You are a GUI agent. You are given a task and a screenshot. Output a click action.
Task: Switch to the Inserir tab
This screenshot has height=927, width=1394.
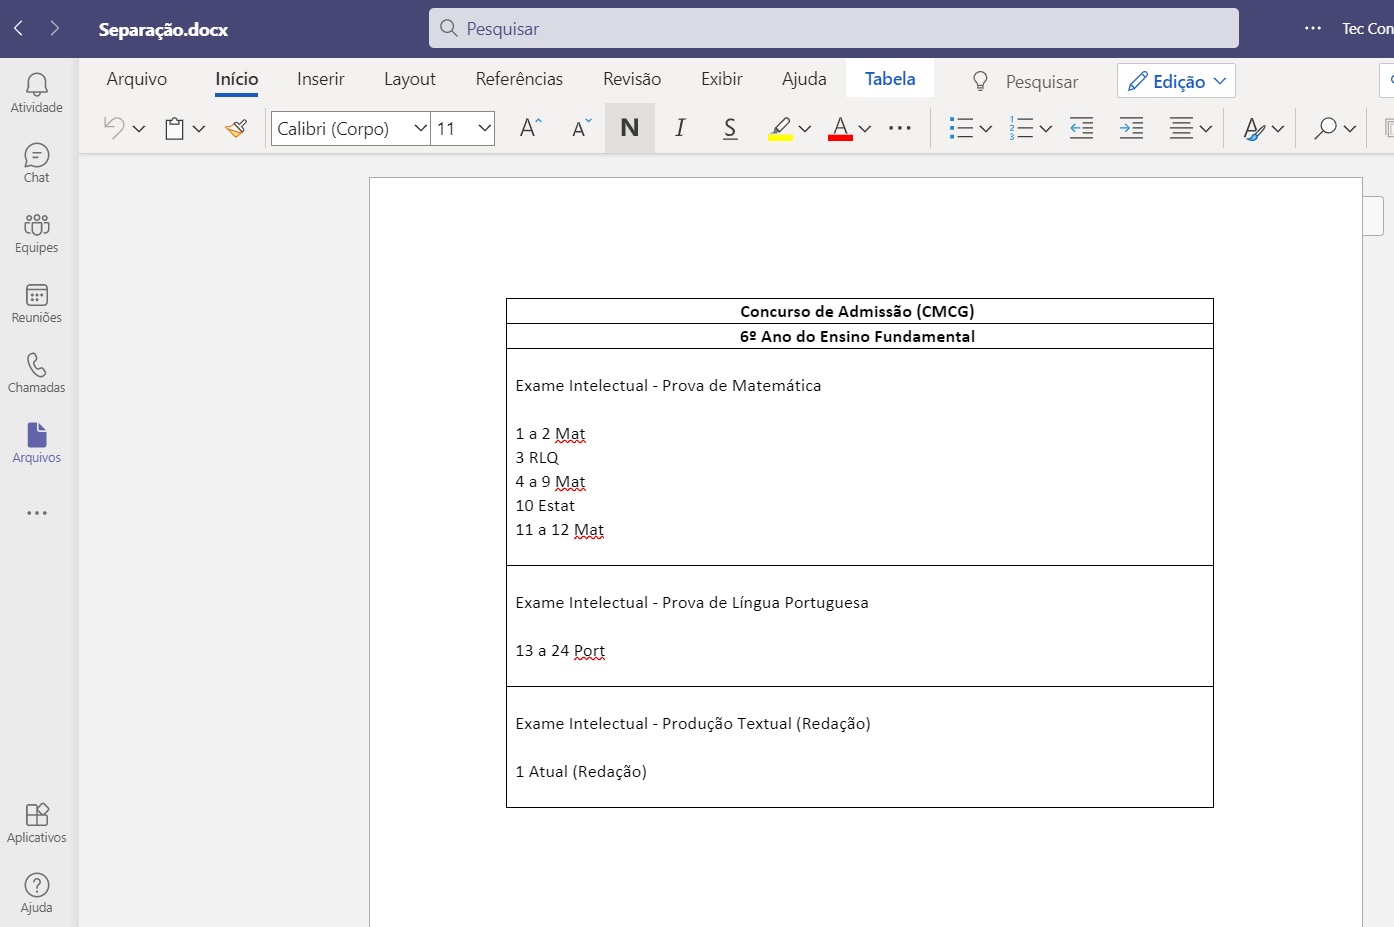pyautogui.click(x=320, y=79)
